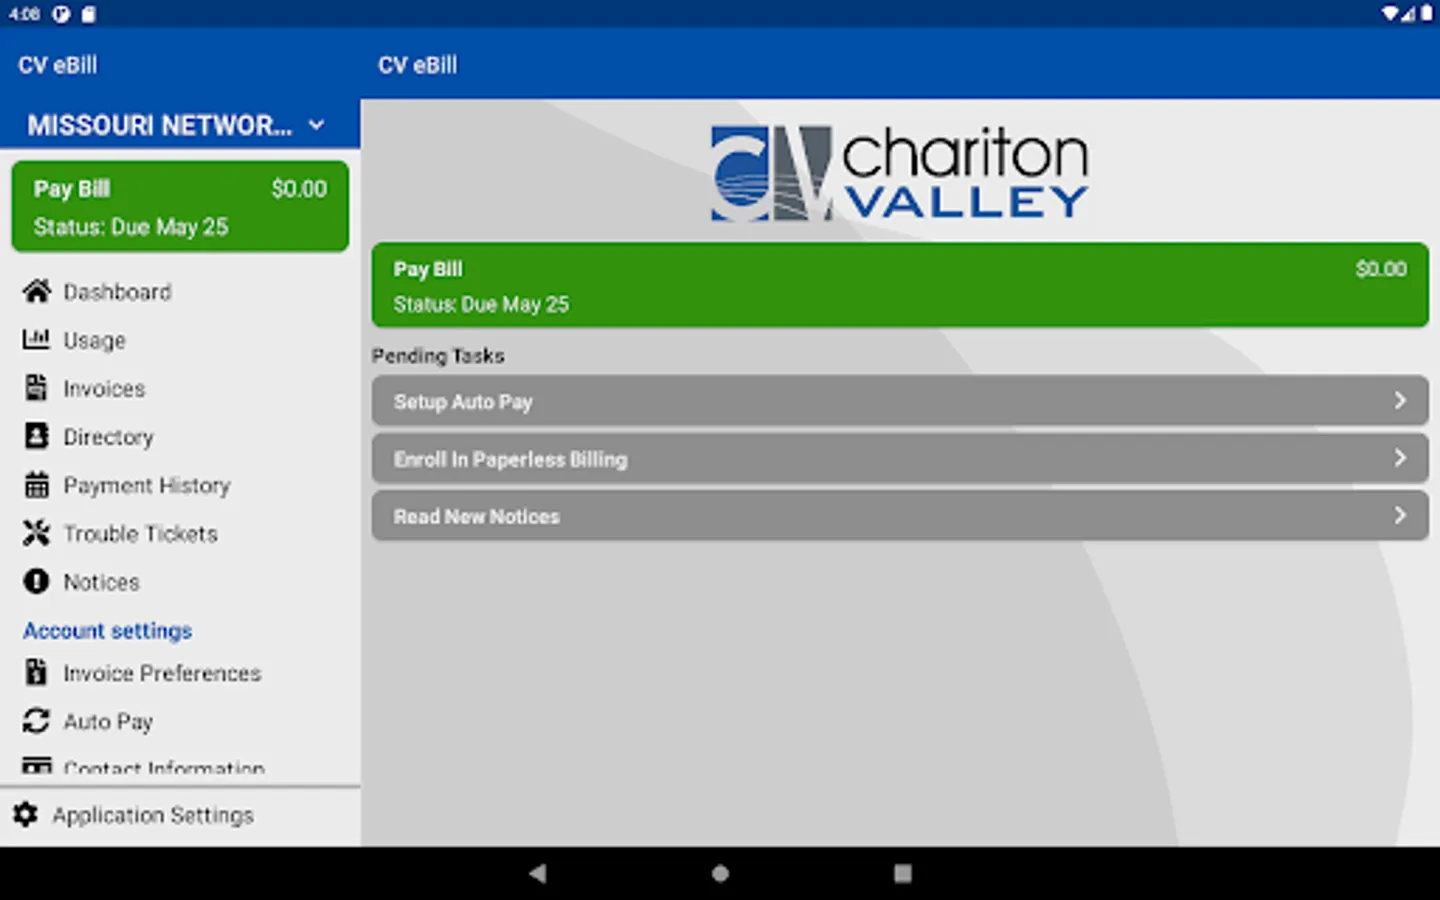This screenshot has height=900, width=1440.
Task: Click the Account settings section heading
Action: [x=108, y=631]
